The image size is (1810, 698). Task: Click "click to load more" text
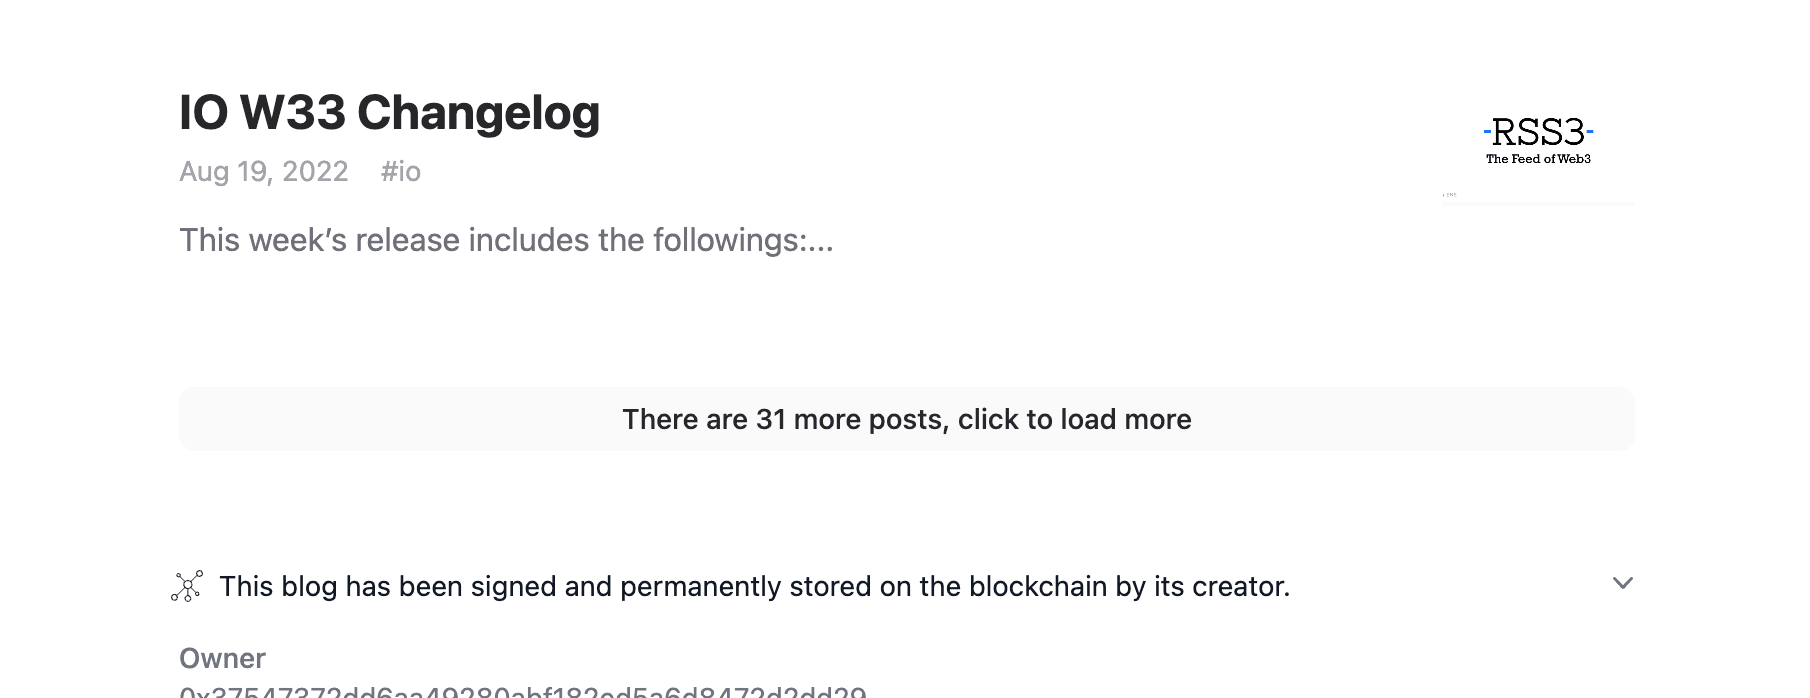point(1075,419)
